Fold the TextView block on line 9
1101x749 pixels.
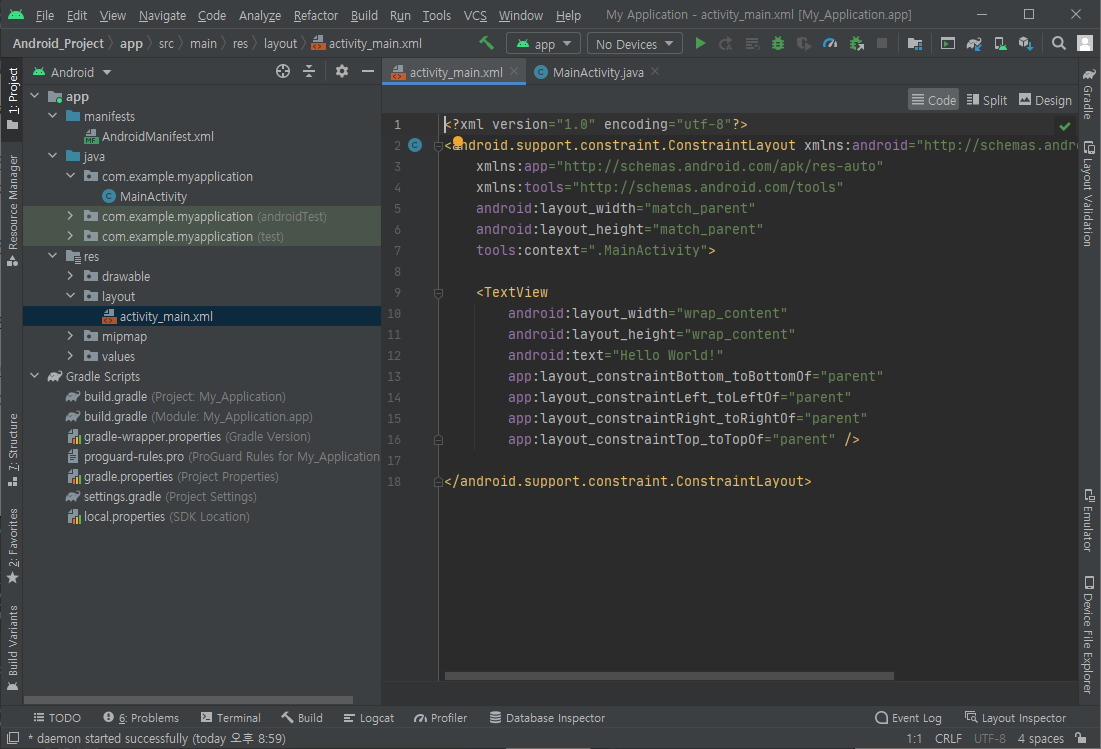438,293
